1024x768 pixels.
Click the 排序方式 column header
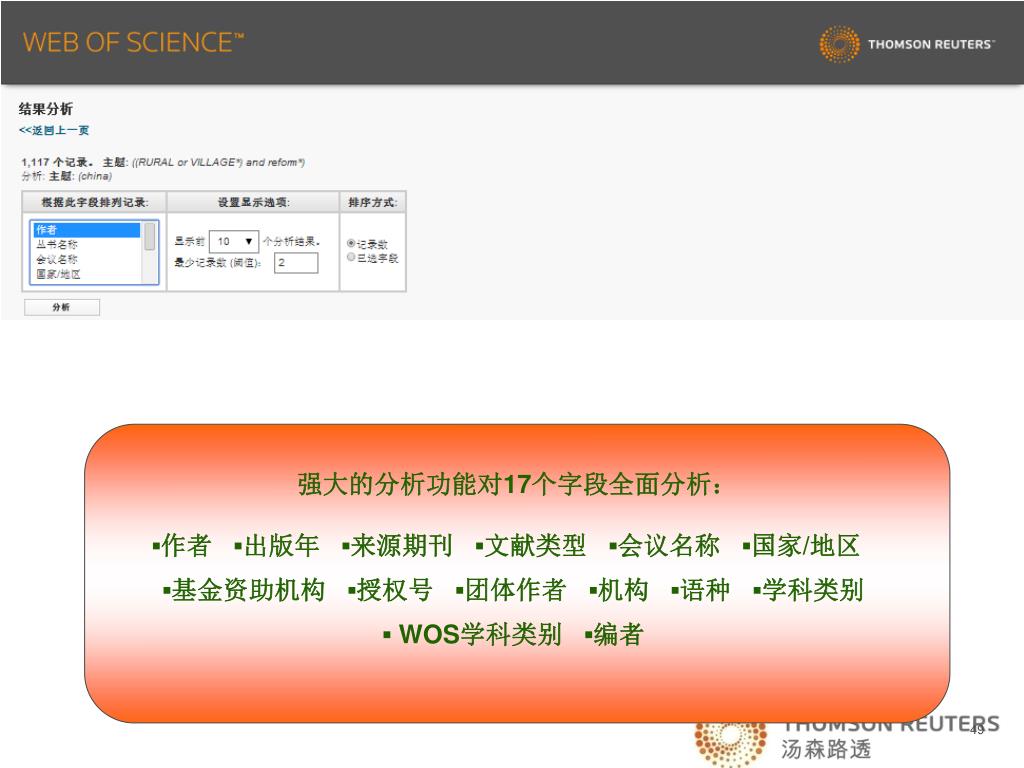[x=372, y=202]
